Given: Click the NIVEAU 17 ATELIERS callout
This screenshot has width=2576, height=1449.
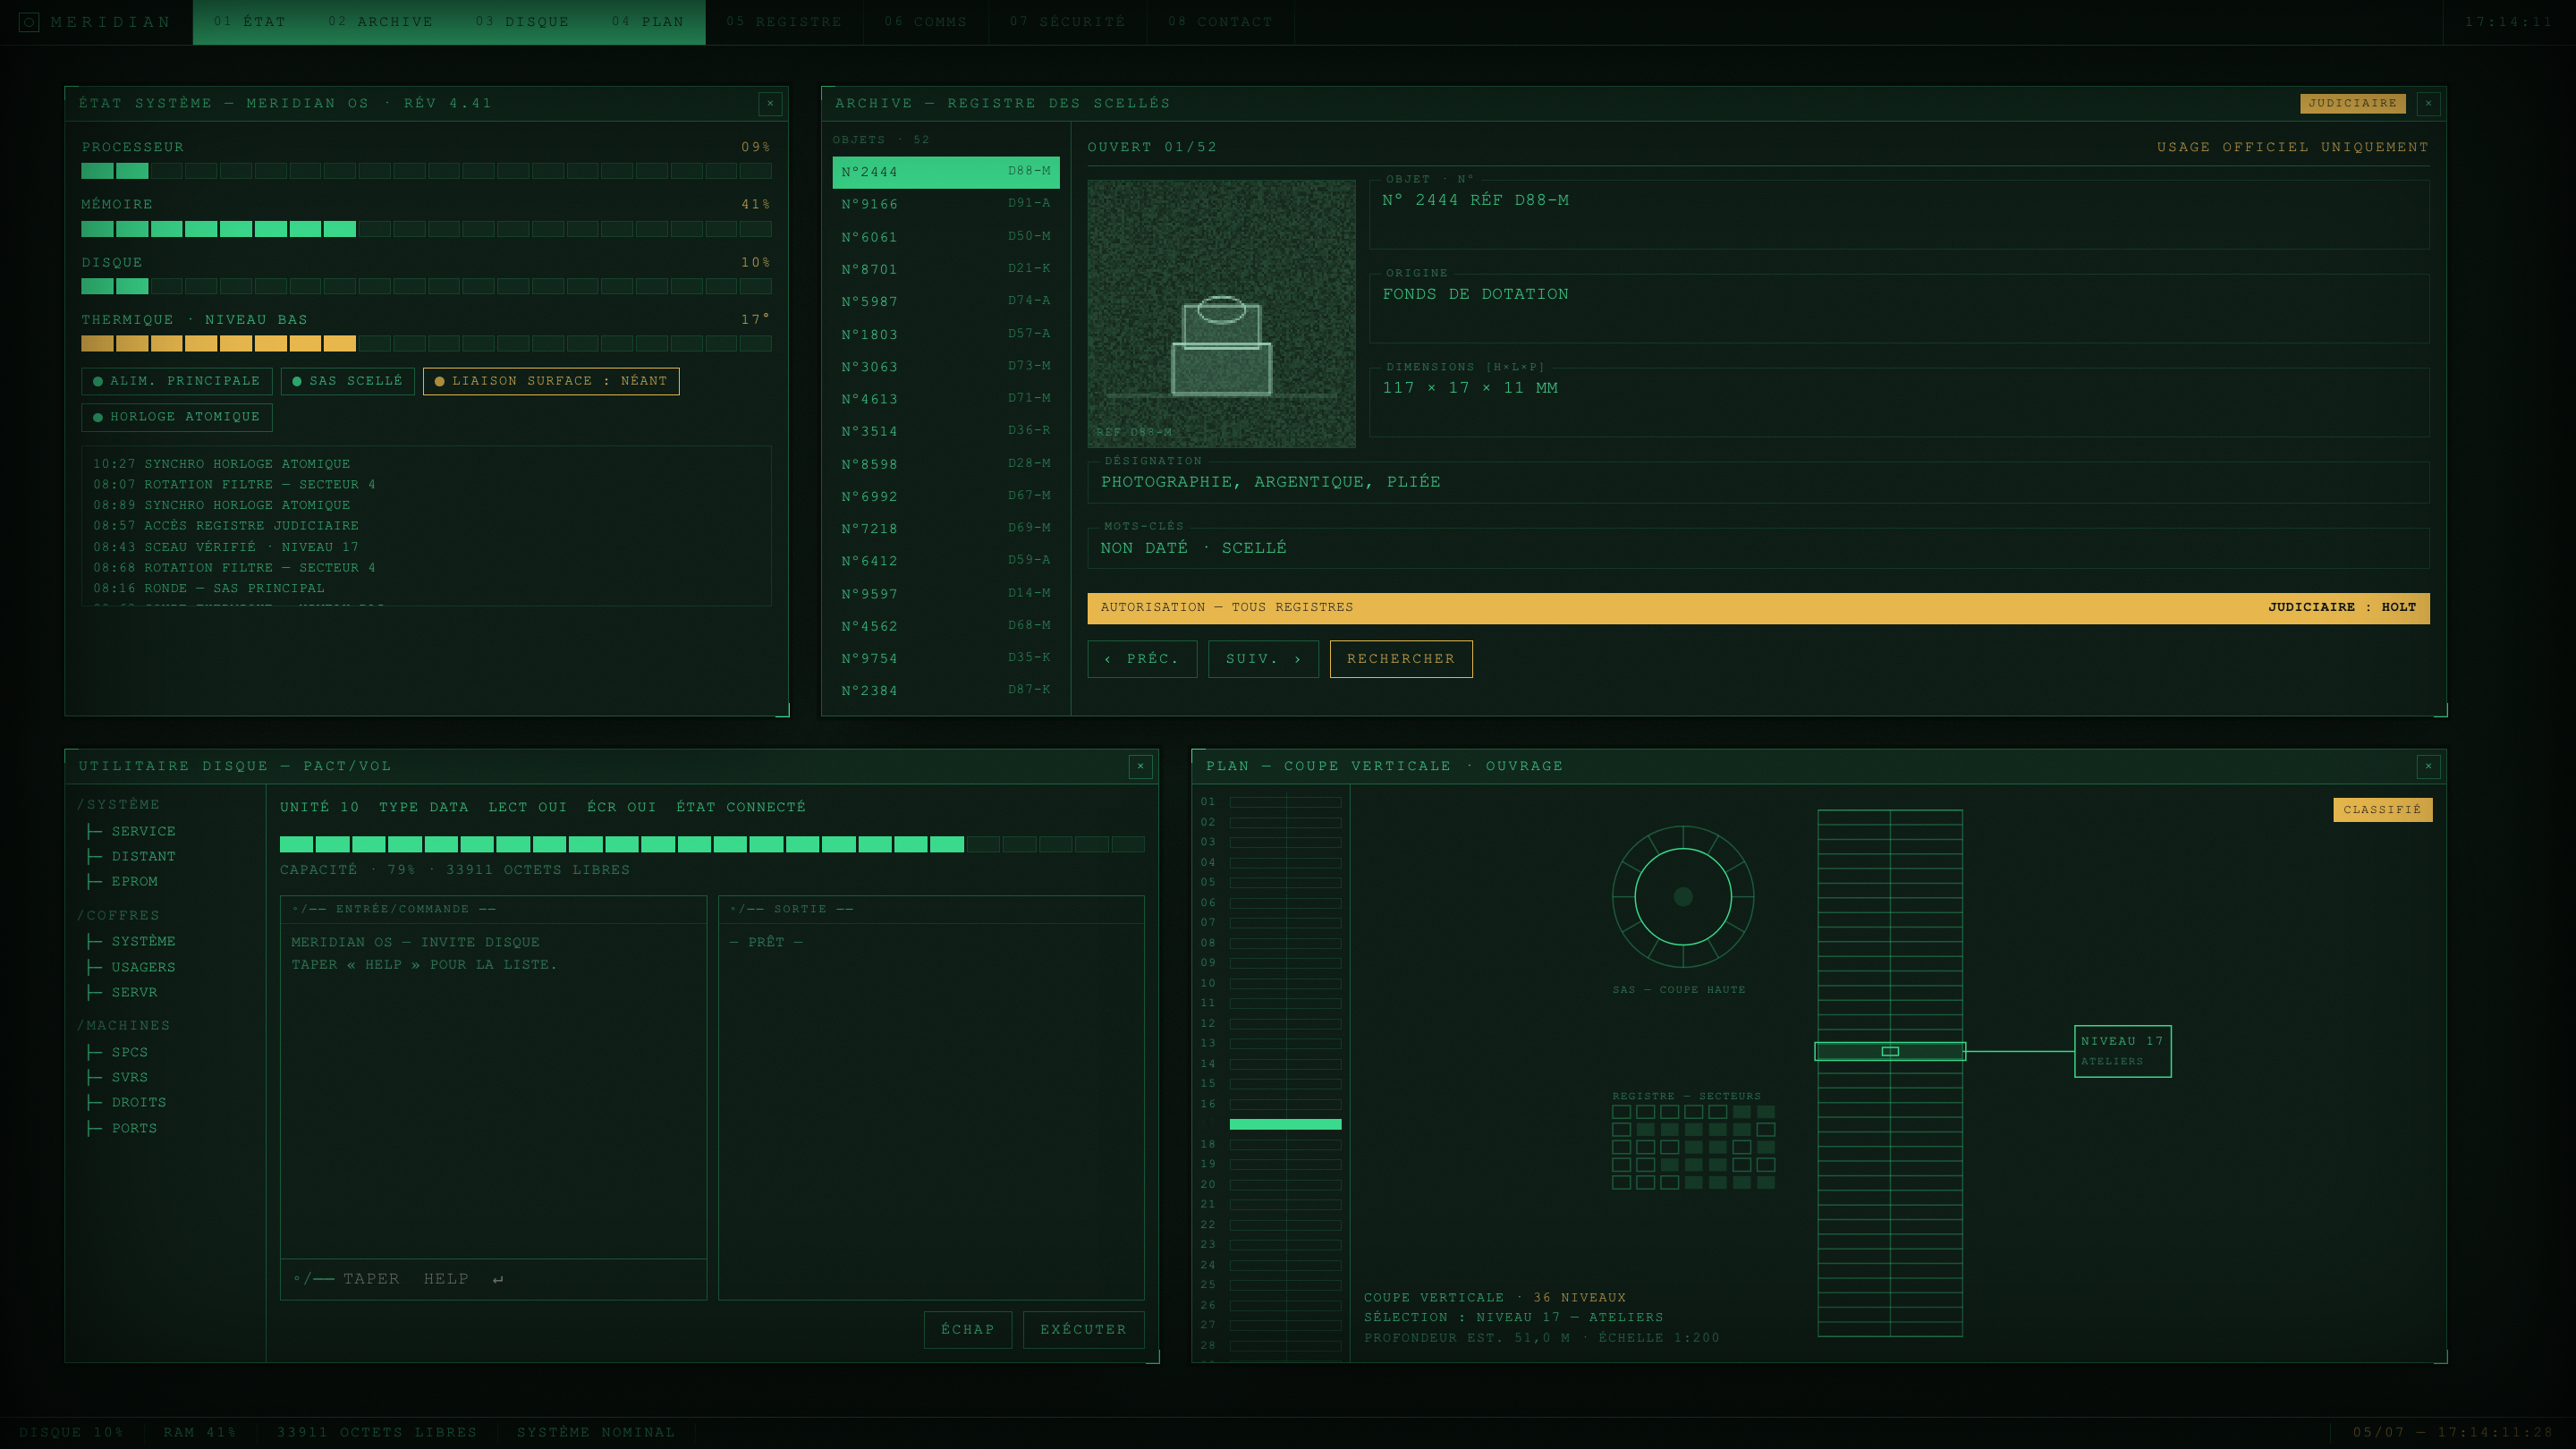Looking at the screenshot, I should point(2122,1051).
